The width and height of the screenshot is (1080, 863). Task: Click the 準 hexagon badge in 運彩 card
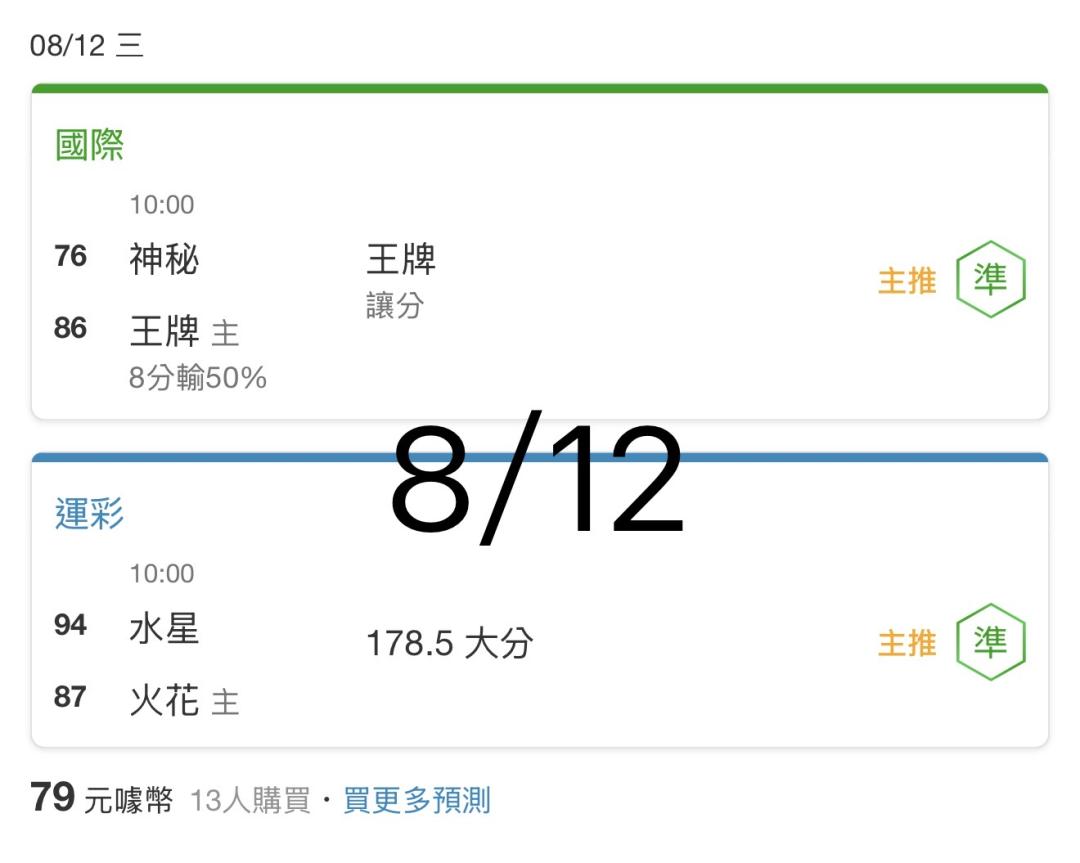pos(990,642)
